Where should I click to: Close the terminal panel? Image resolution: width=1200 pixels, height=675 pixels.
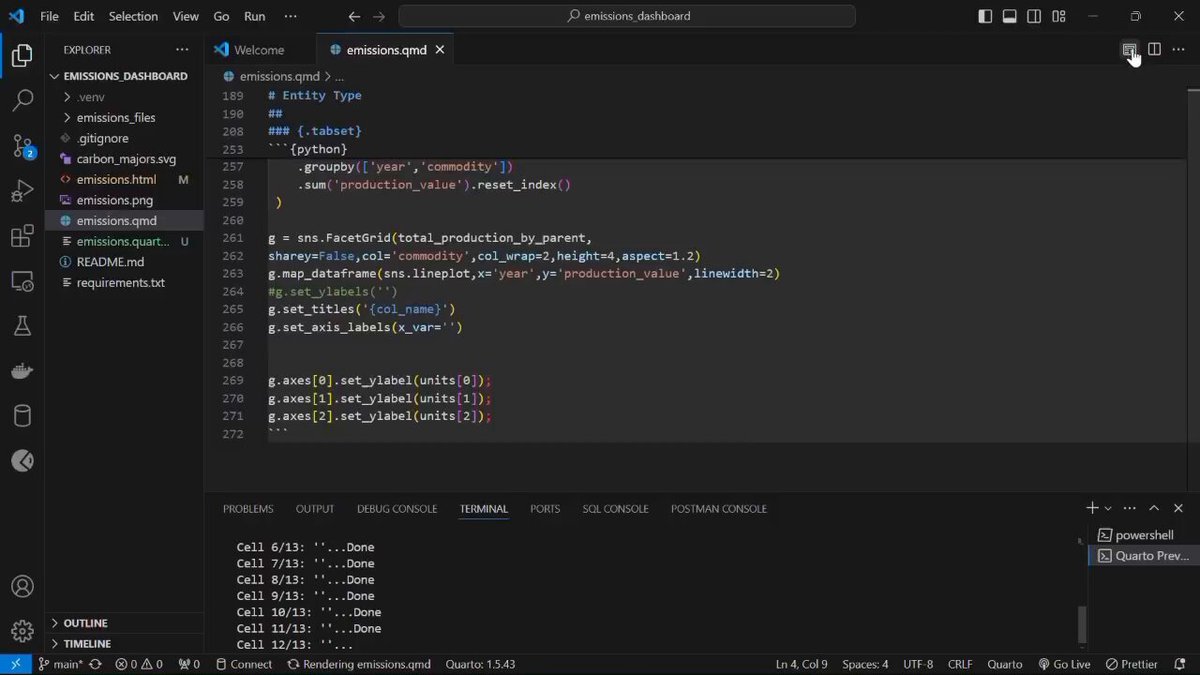(1178, 508)
